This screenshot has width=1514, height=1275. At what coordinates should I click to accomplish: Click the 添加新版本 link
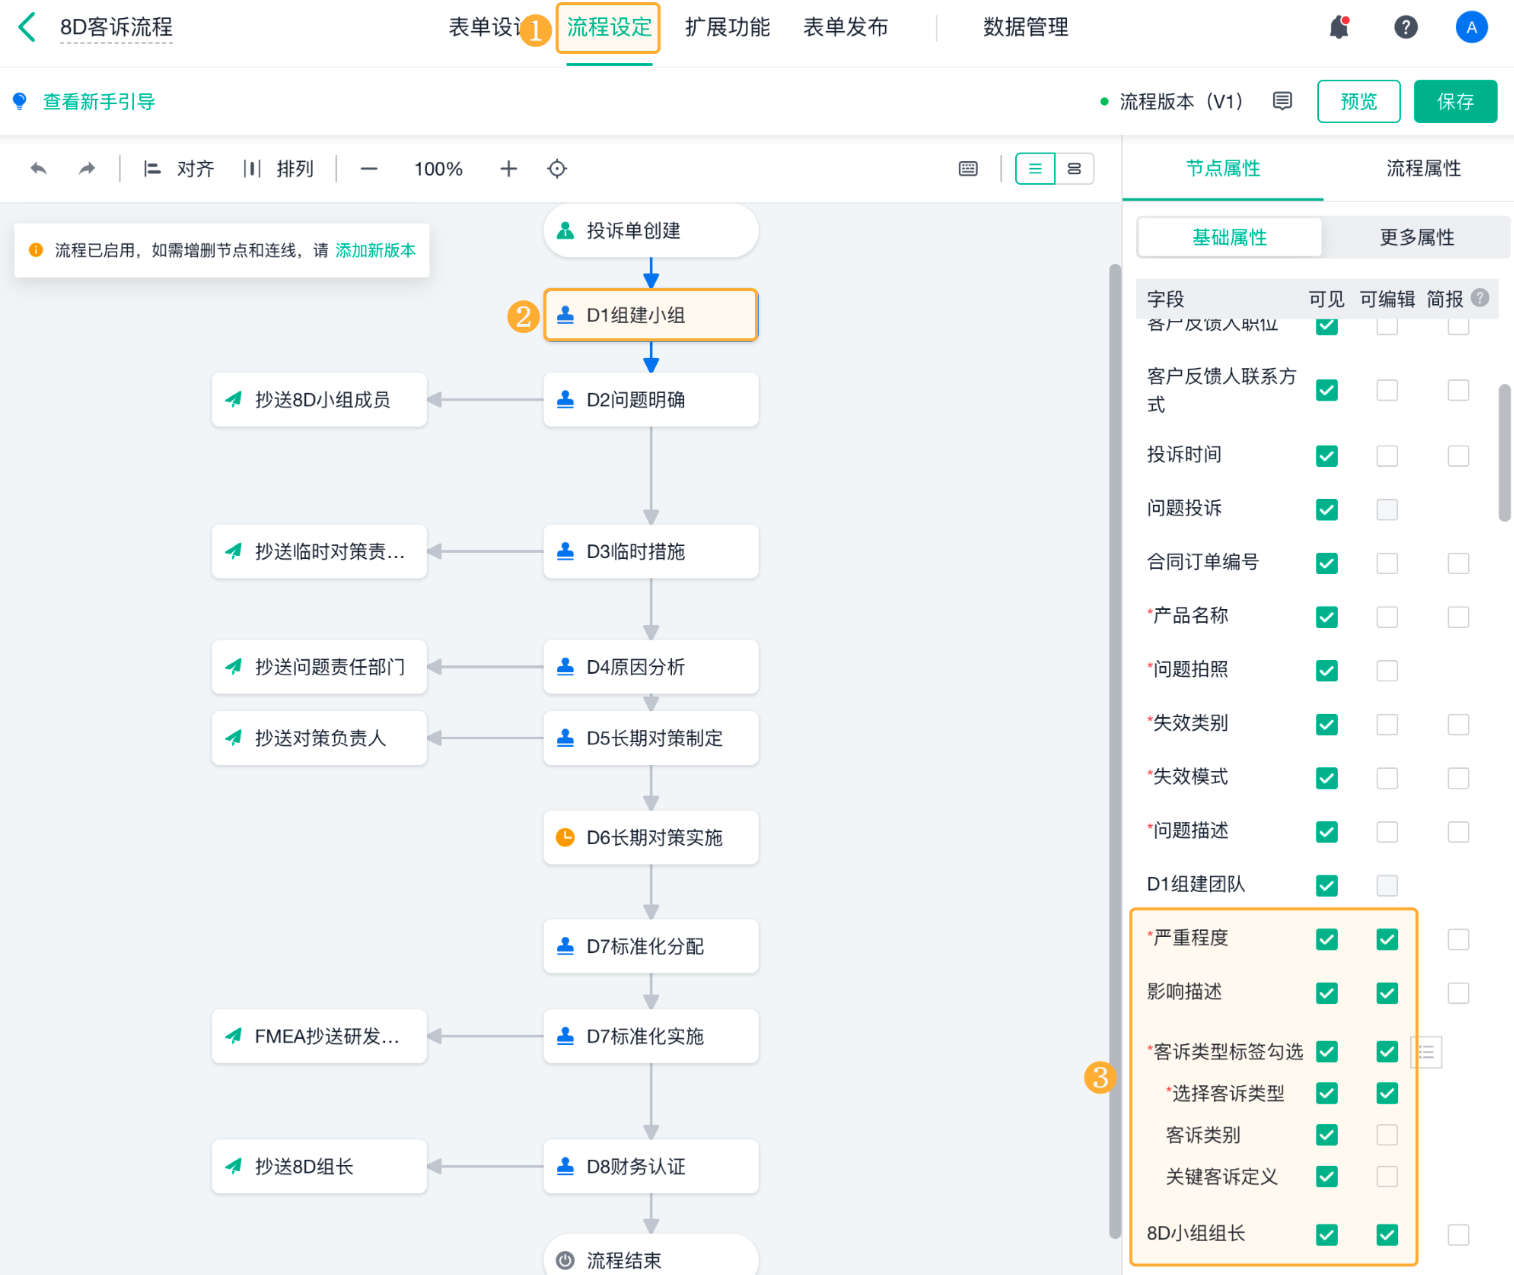point(375,250)
